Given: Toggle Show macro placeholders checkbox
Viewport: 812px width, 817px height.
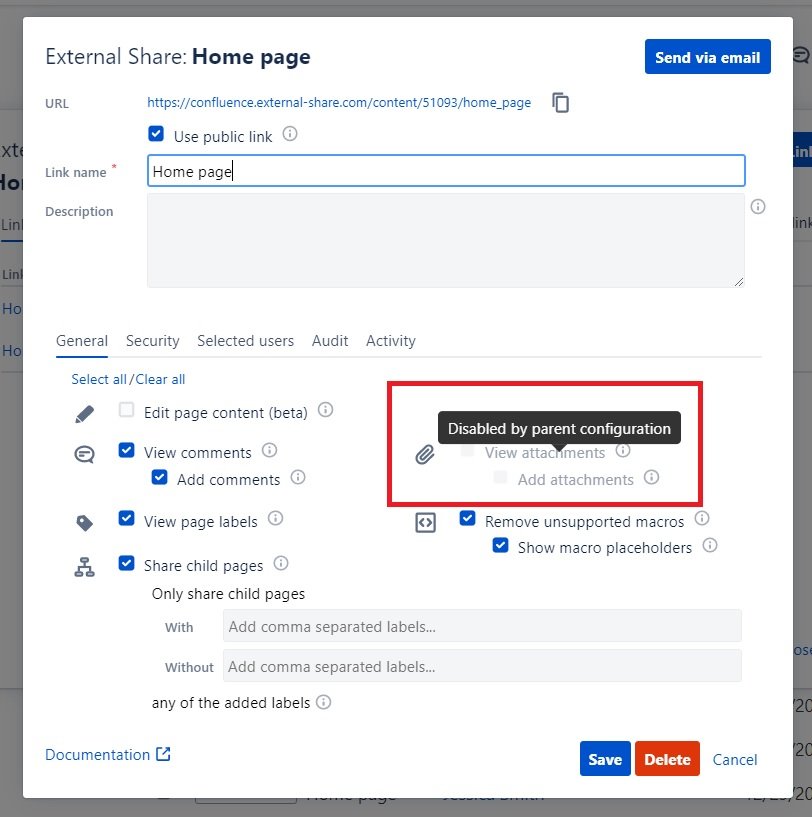Looking at the screenshot, I should point(500,546).
